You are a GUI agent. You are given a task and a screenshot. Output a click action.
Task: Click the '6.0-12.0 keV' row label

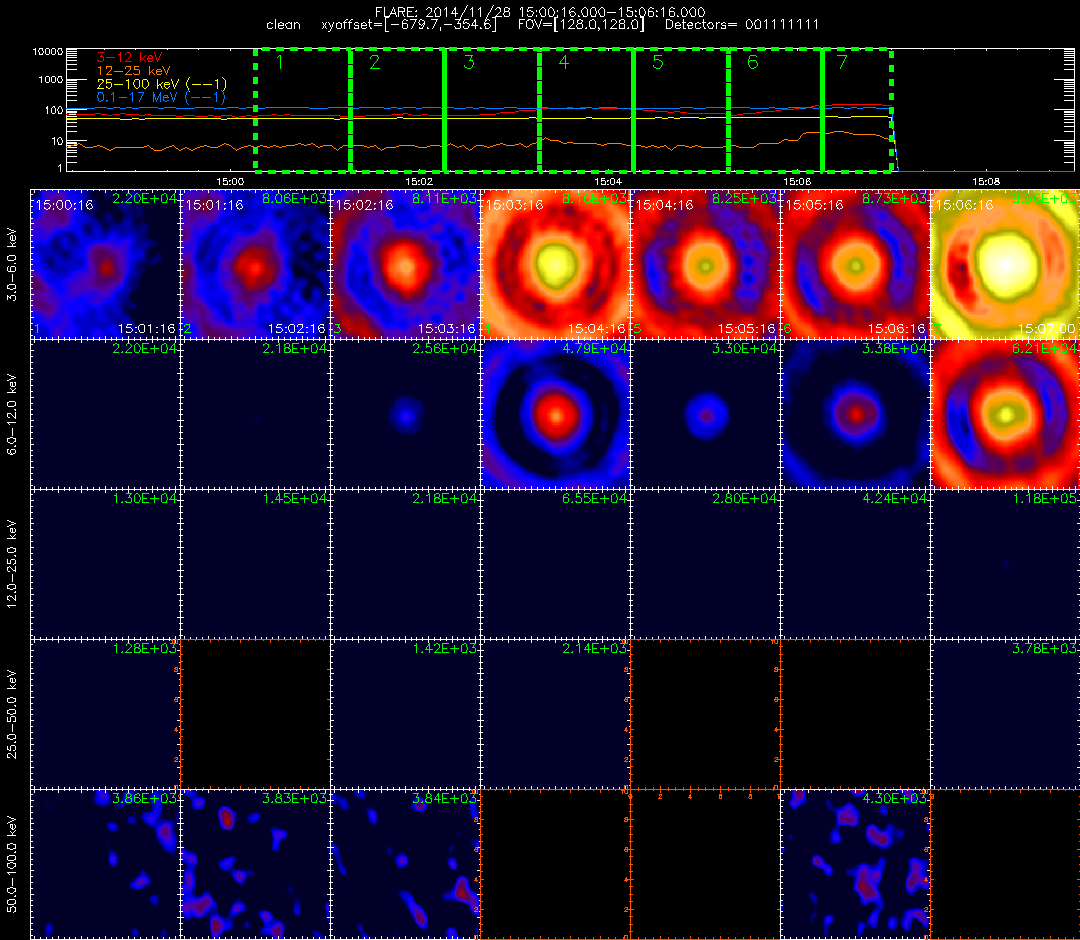pyautogui.click(x=12, y=415)
